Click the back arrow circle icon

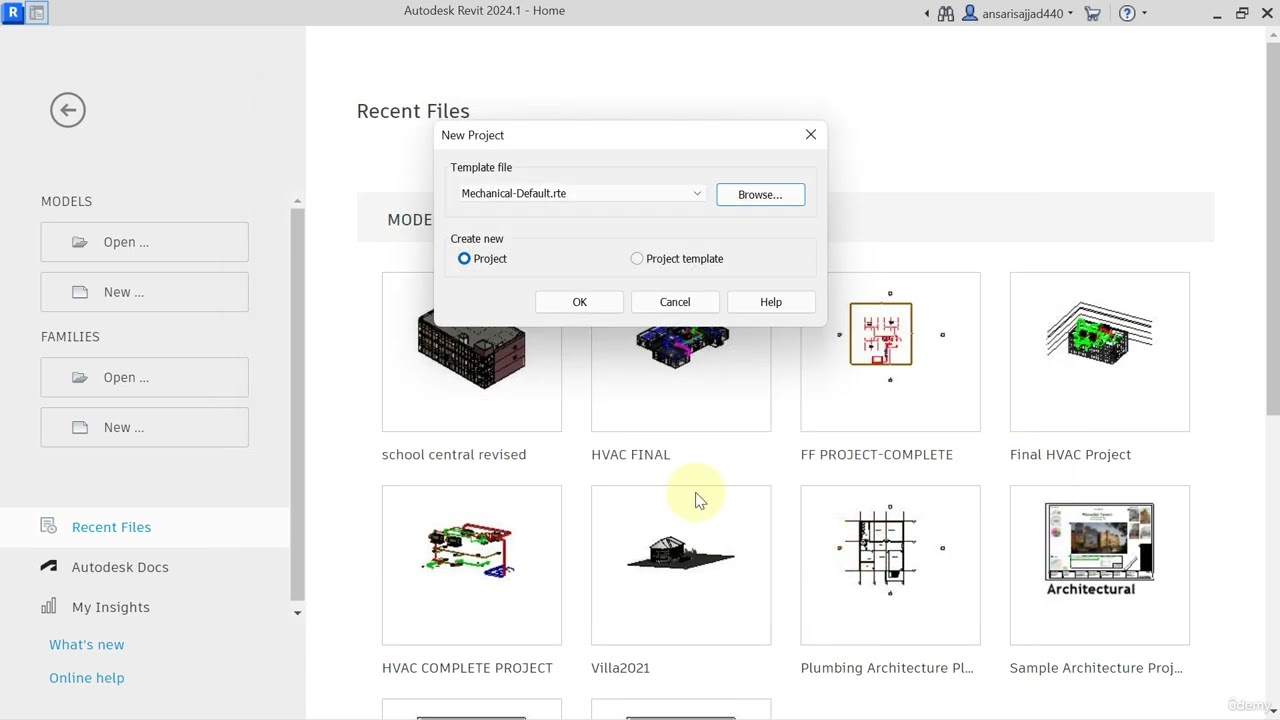point(68,110)
